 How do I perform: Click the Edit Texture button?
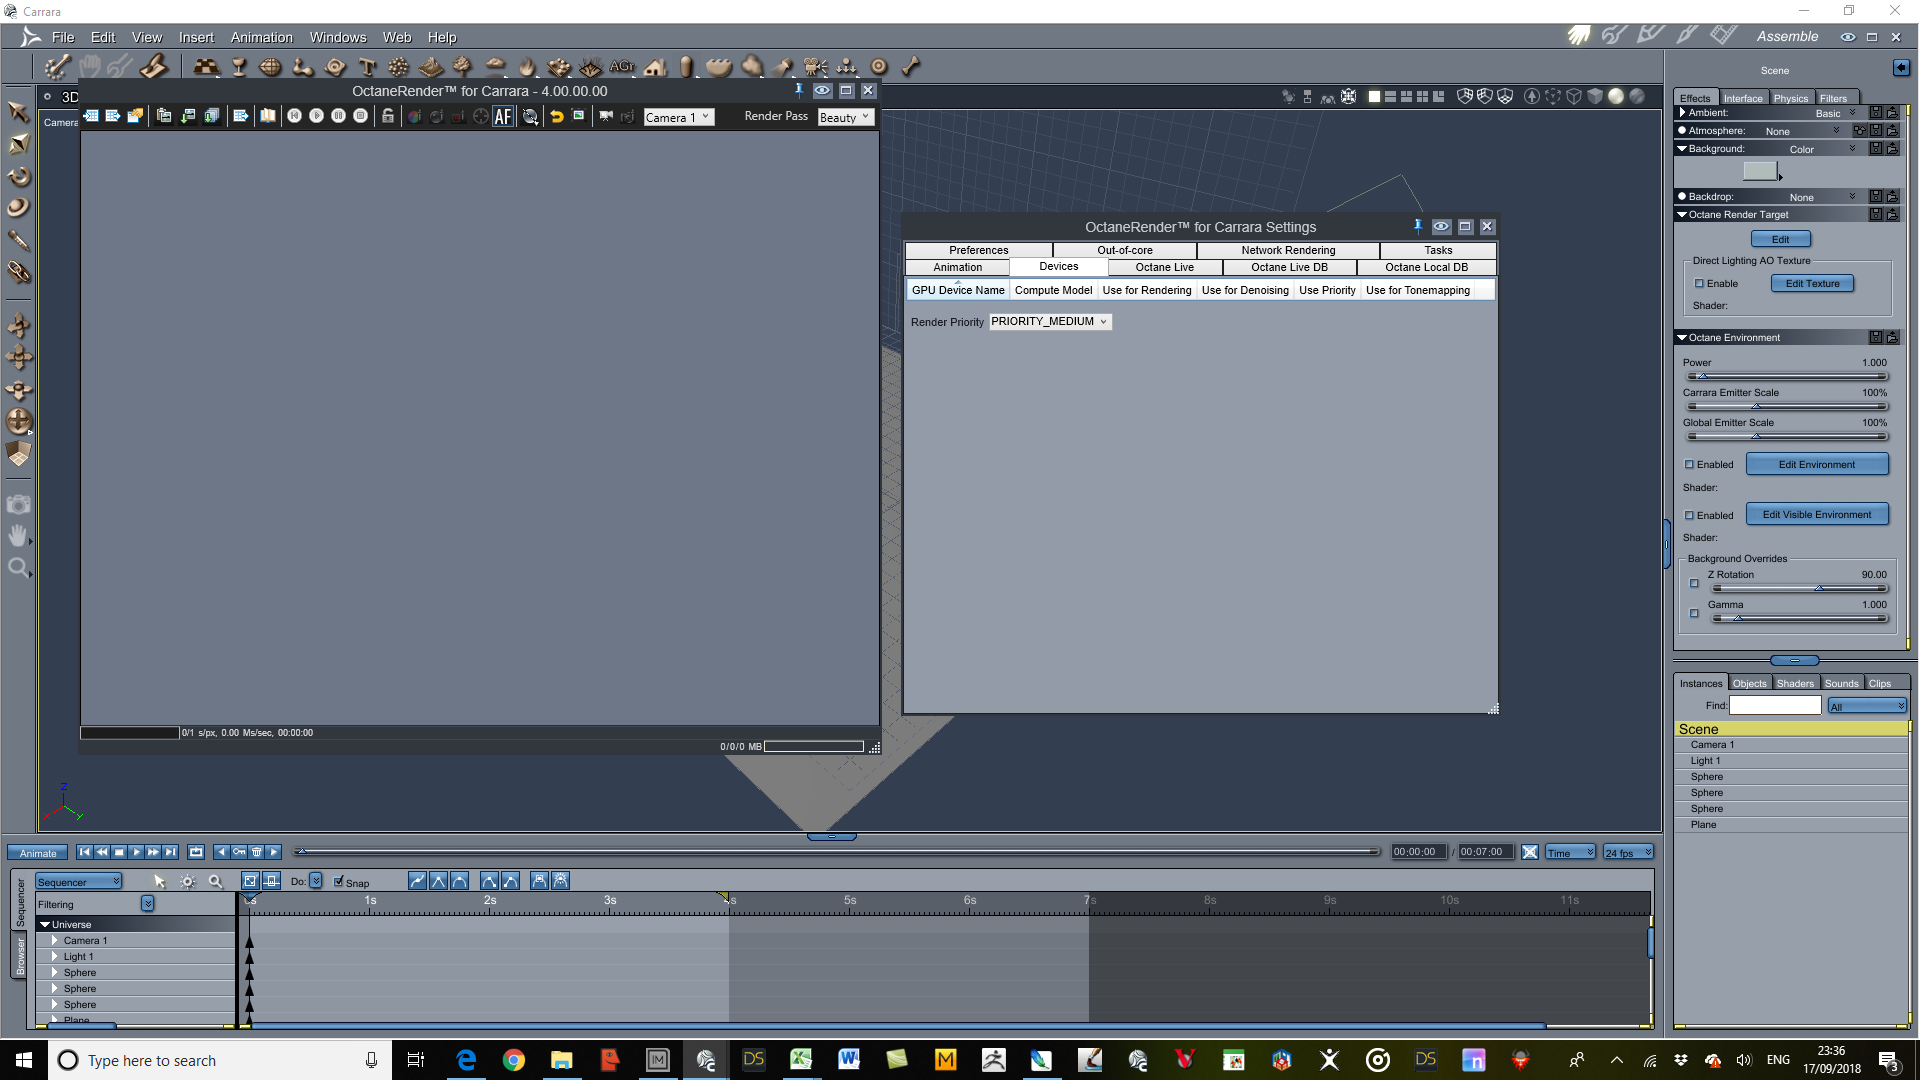click(x=1812, y=284)
